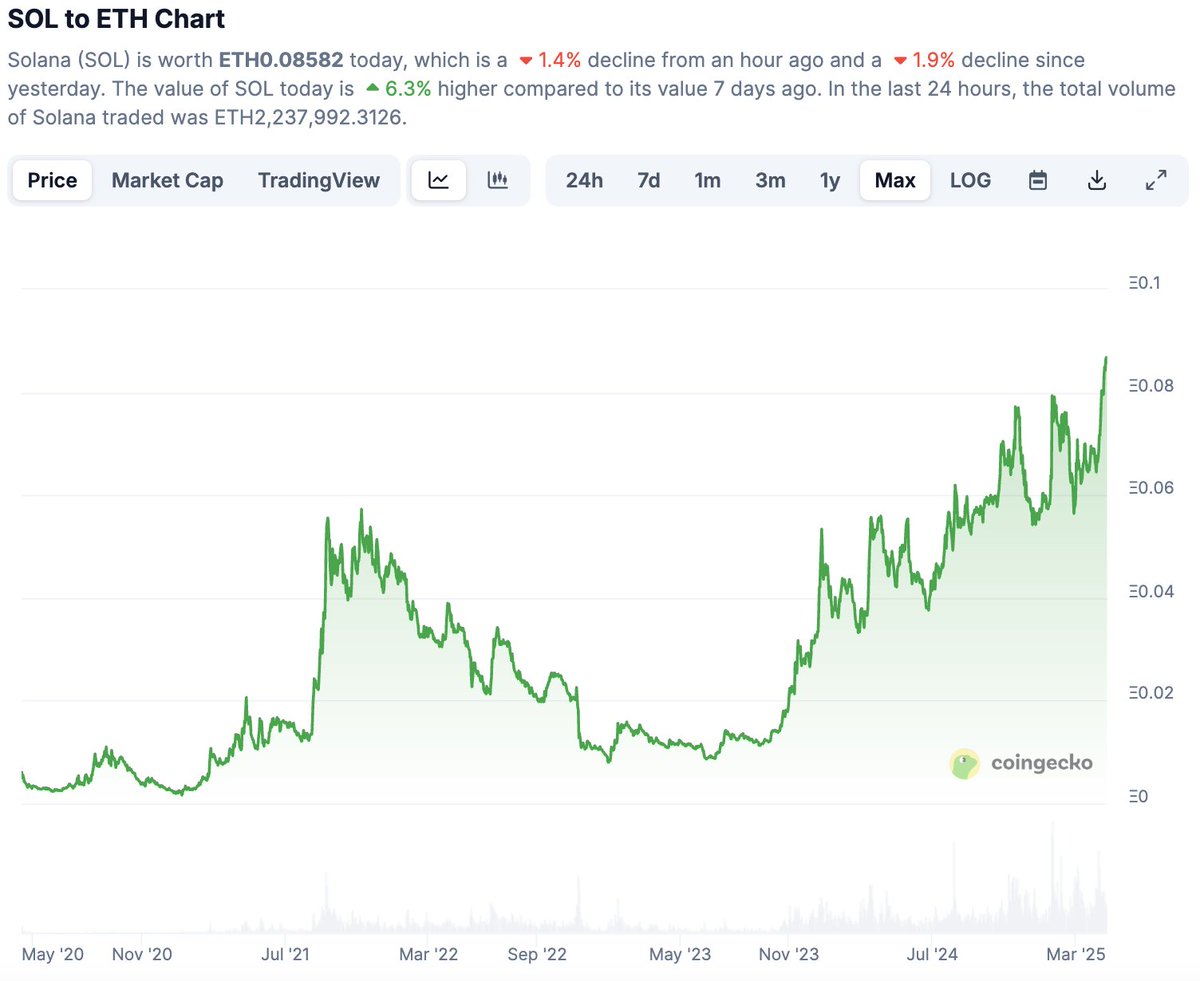Switch to candlestick chart view icon

[x=499, y=179]
